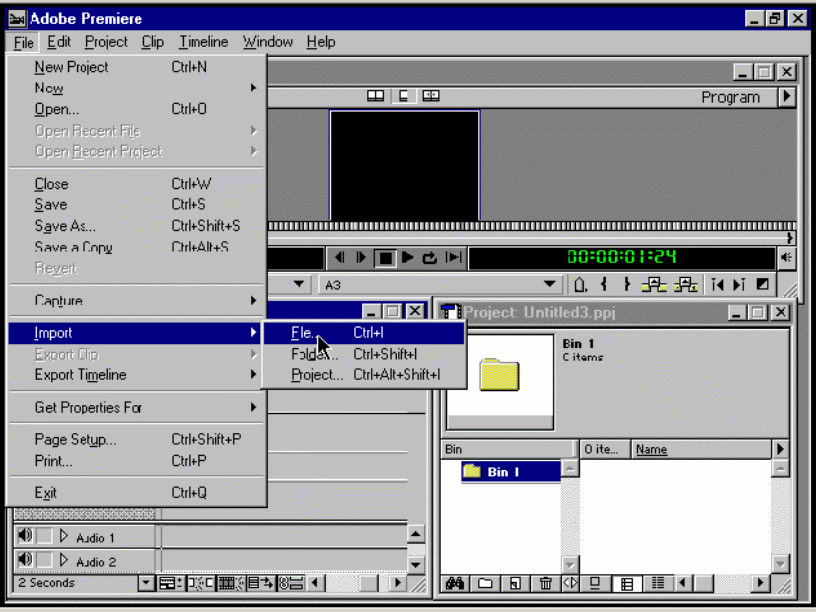Choose Import Folder from submenu
This screenshot has height=612, width=816.
364,354
